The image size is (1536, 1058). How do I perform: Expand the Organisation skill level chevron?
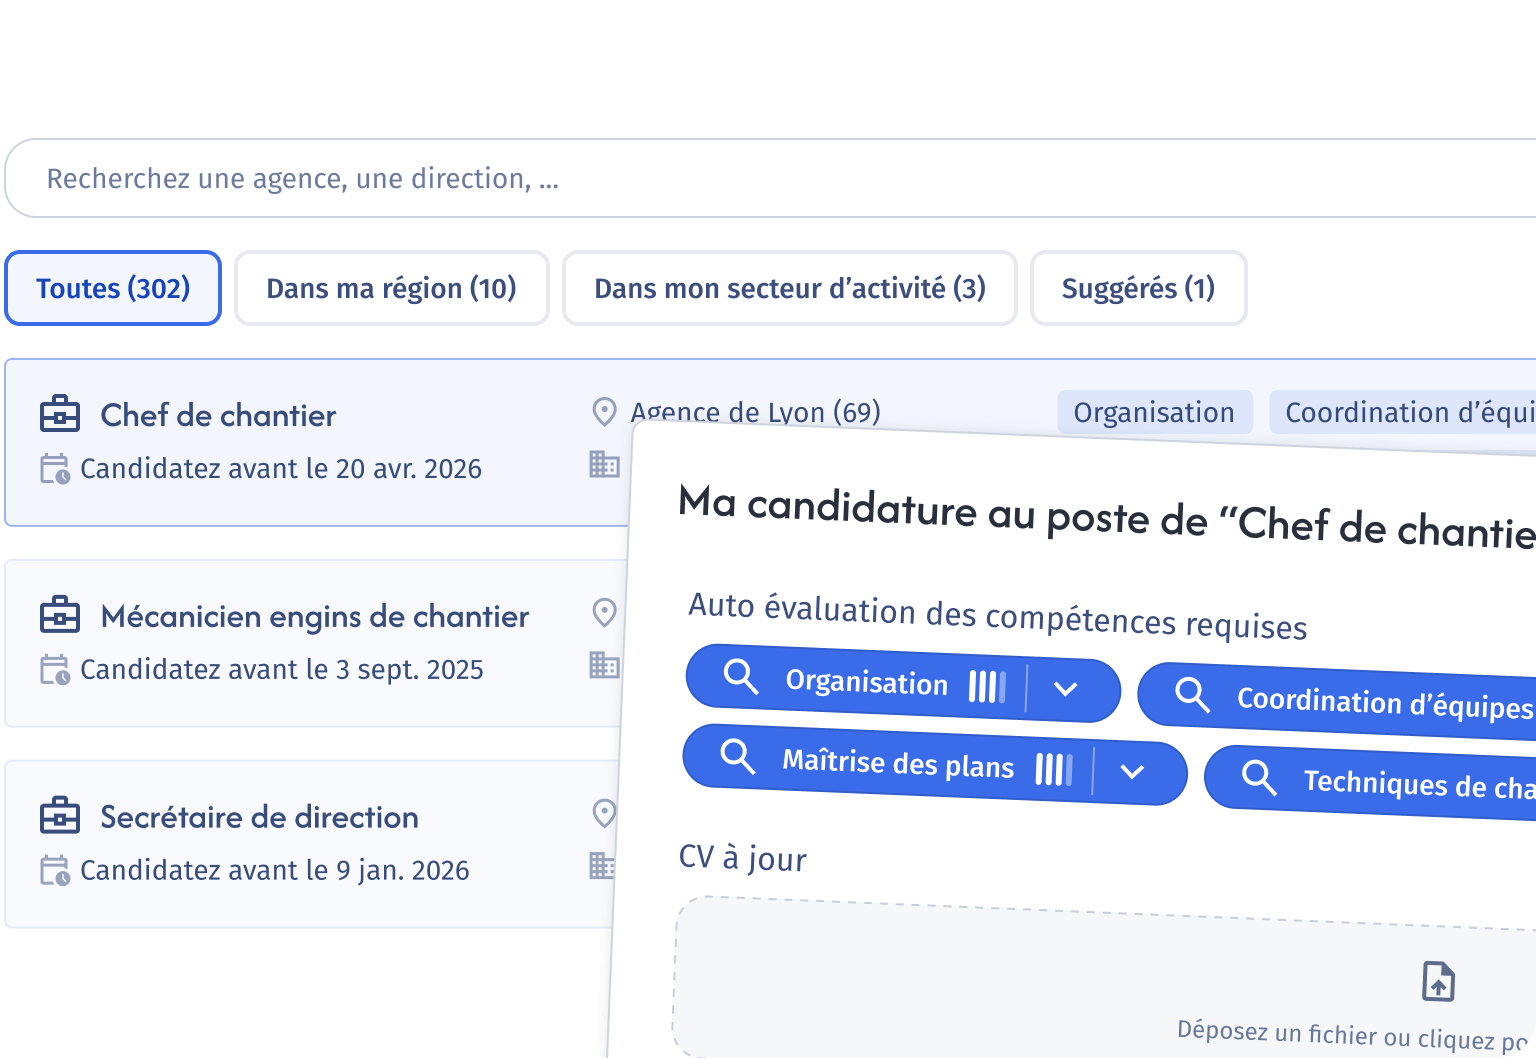(x=1066, y=688)
